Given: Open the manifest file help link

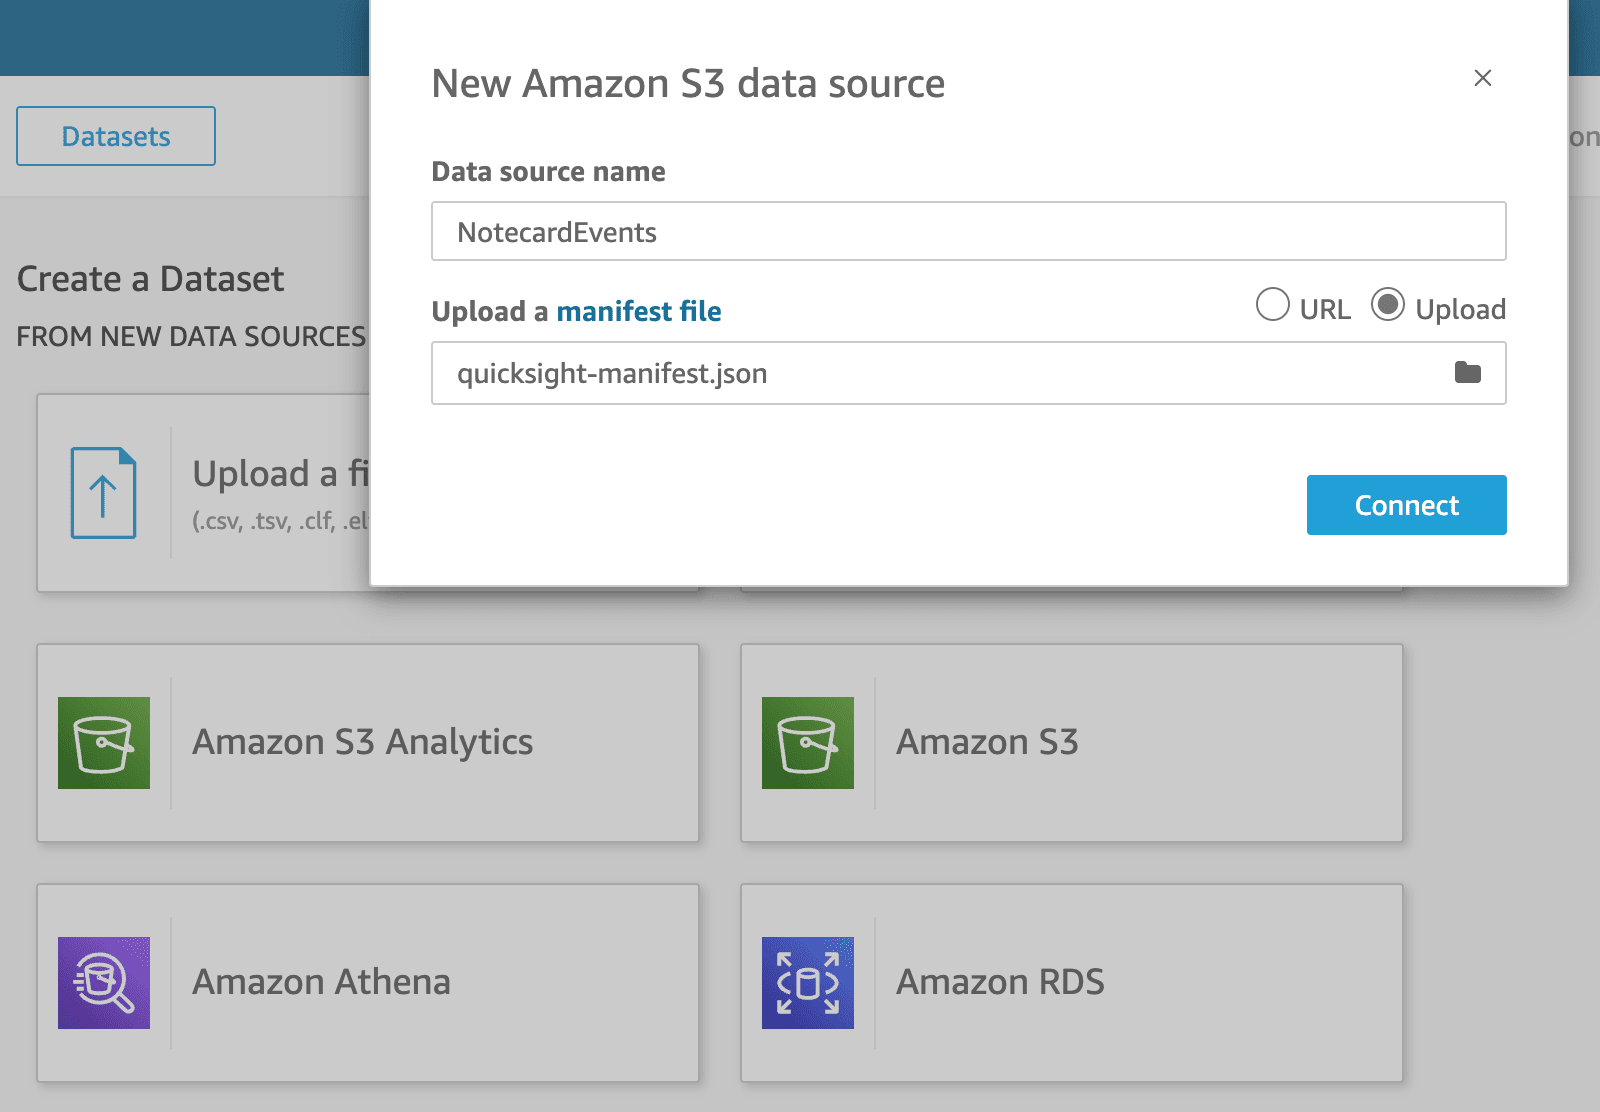Looking at the screenshot, I should (x=639, y=311).
